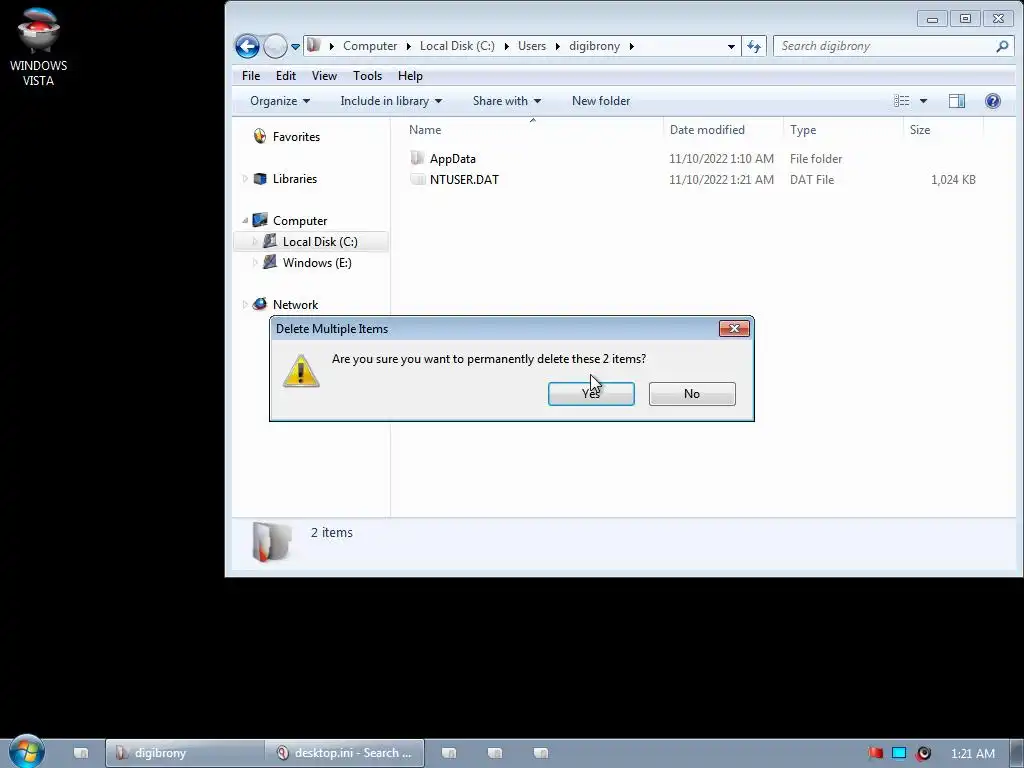Create a New folder
This screenshot has width=1024, height=768.
pos(601,101)
